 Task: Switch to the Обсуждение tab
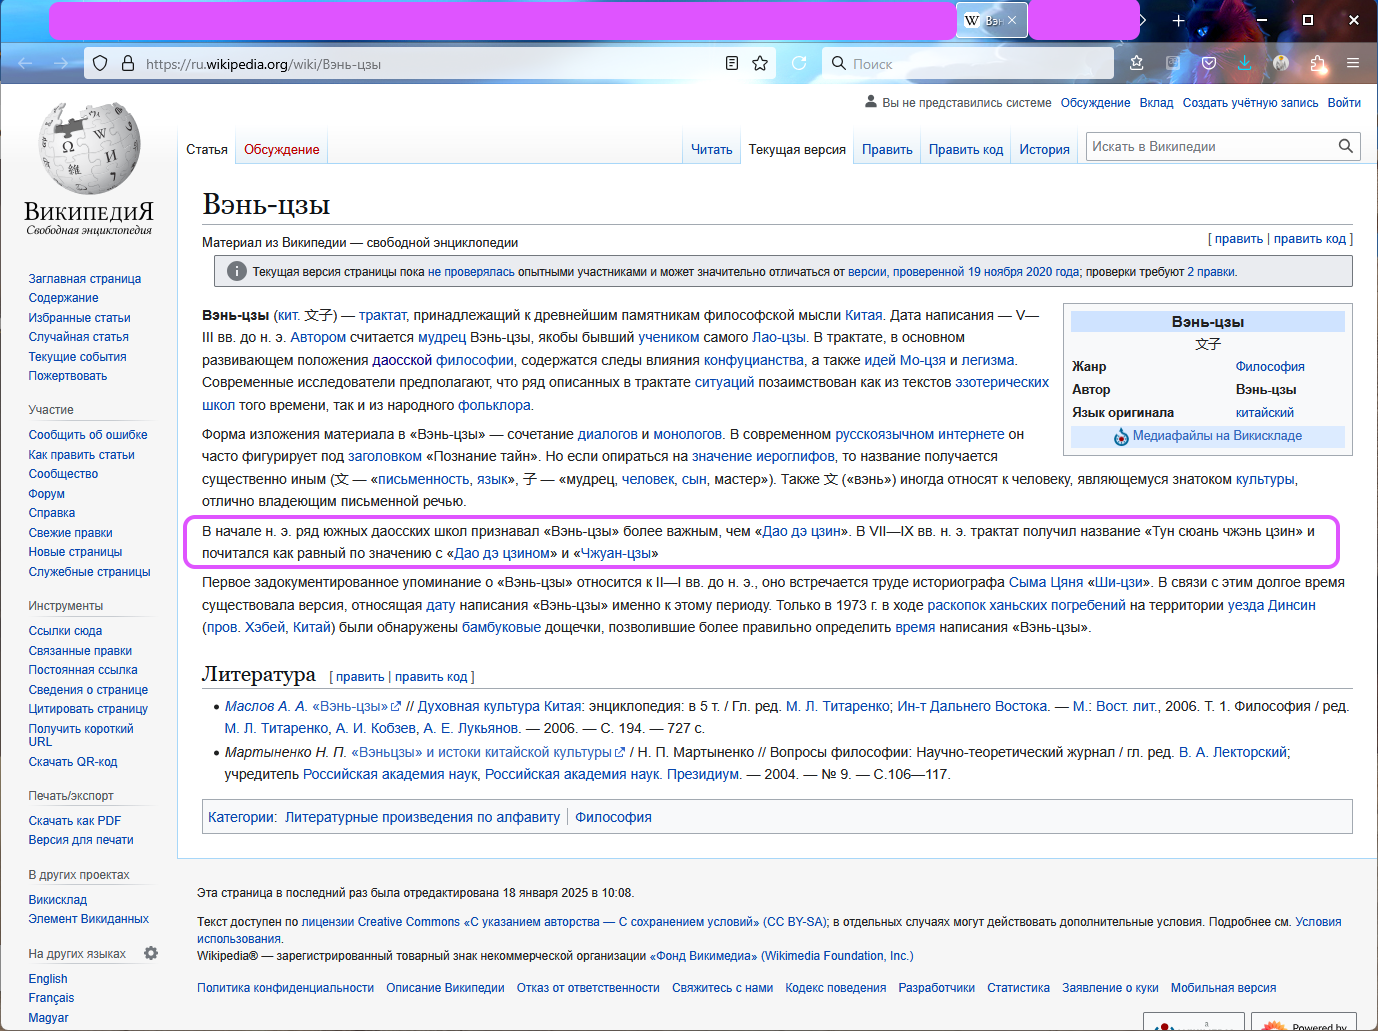(282, 150)
